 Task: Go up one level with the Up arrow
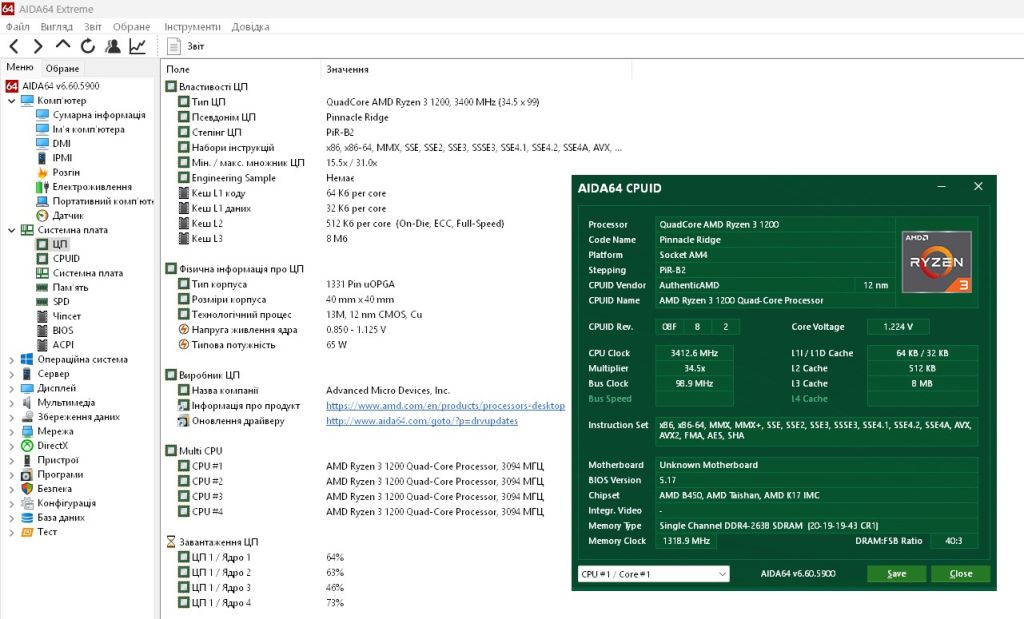pyautogui.click(x=63, y=45)
